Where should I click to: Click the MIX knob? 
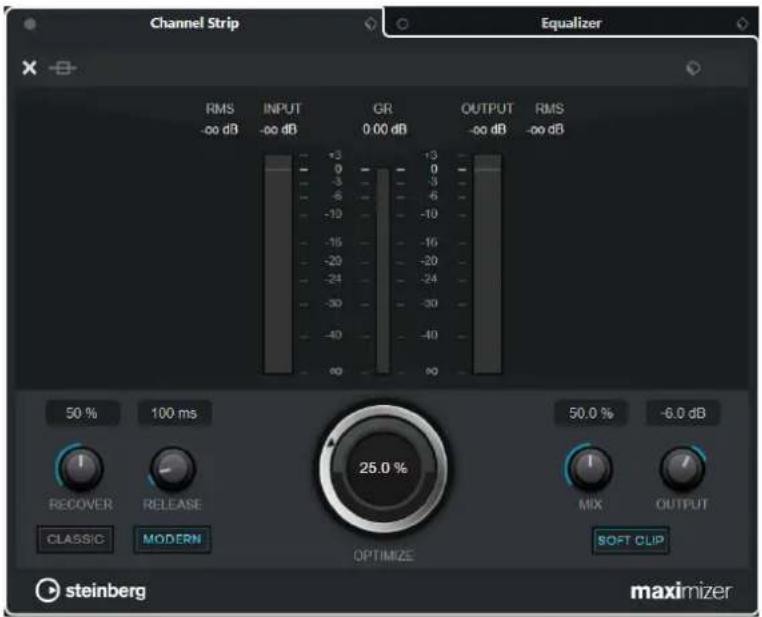pyautogui.click(x=590, y=468)
